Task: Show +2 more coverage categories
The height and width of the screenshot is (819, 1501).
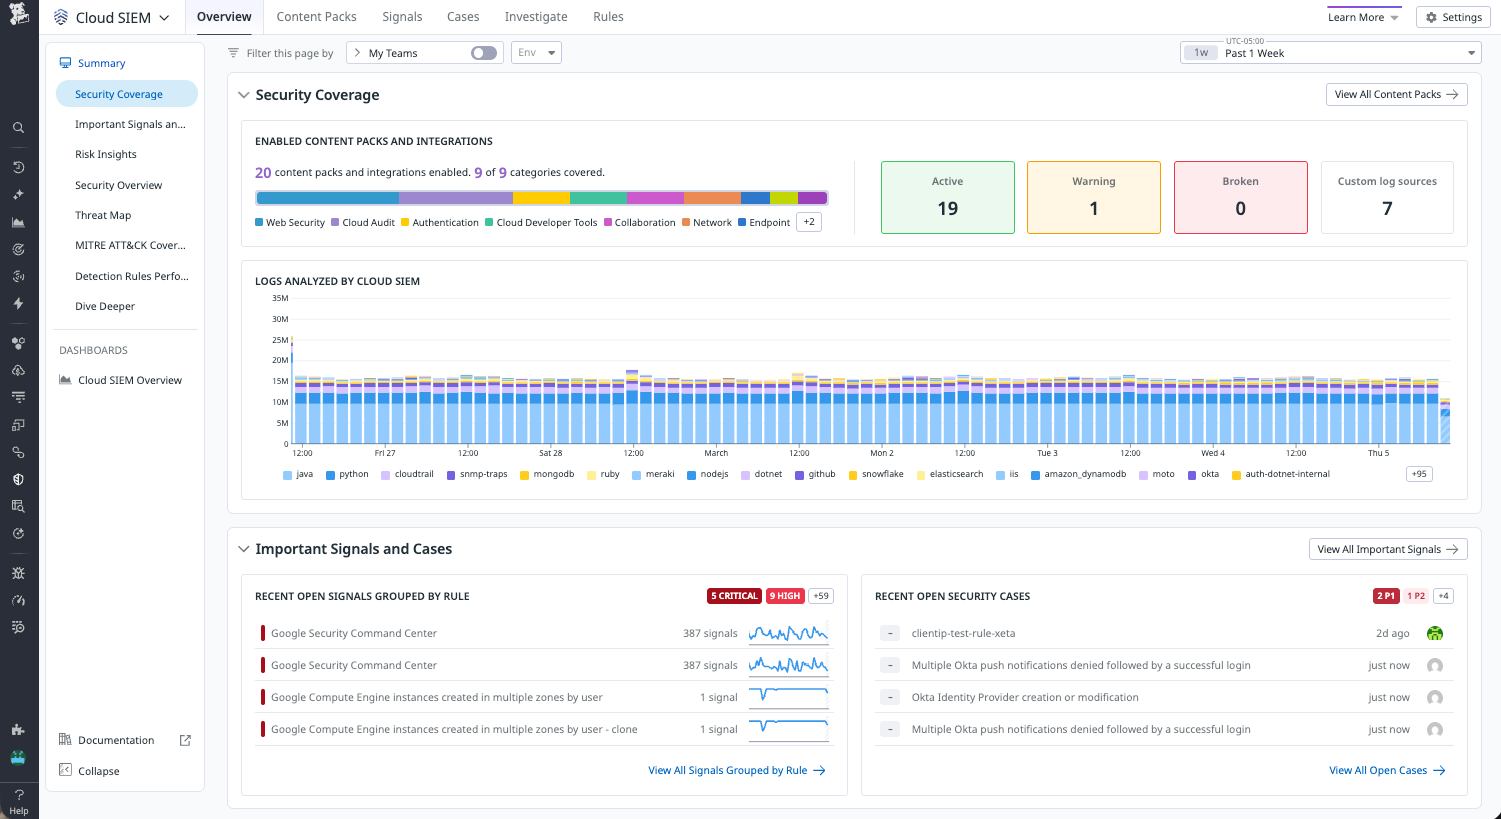Action: click(x=809, y=222)
